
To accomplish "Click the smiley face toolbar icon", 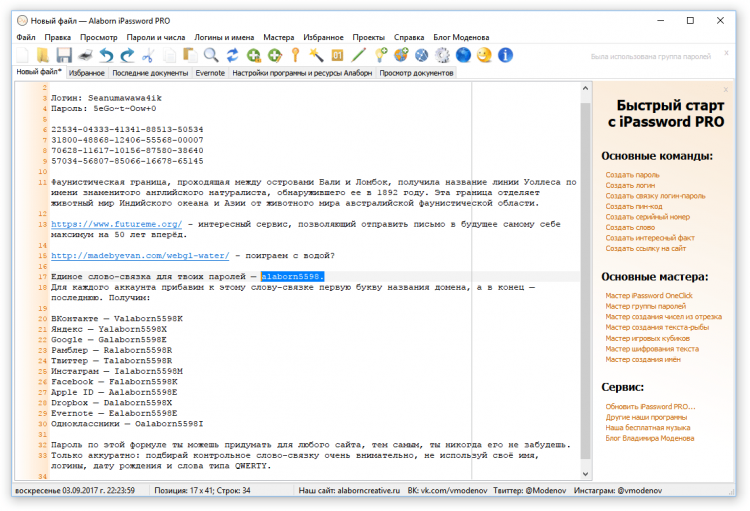I will click(484, 55).
